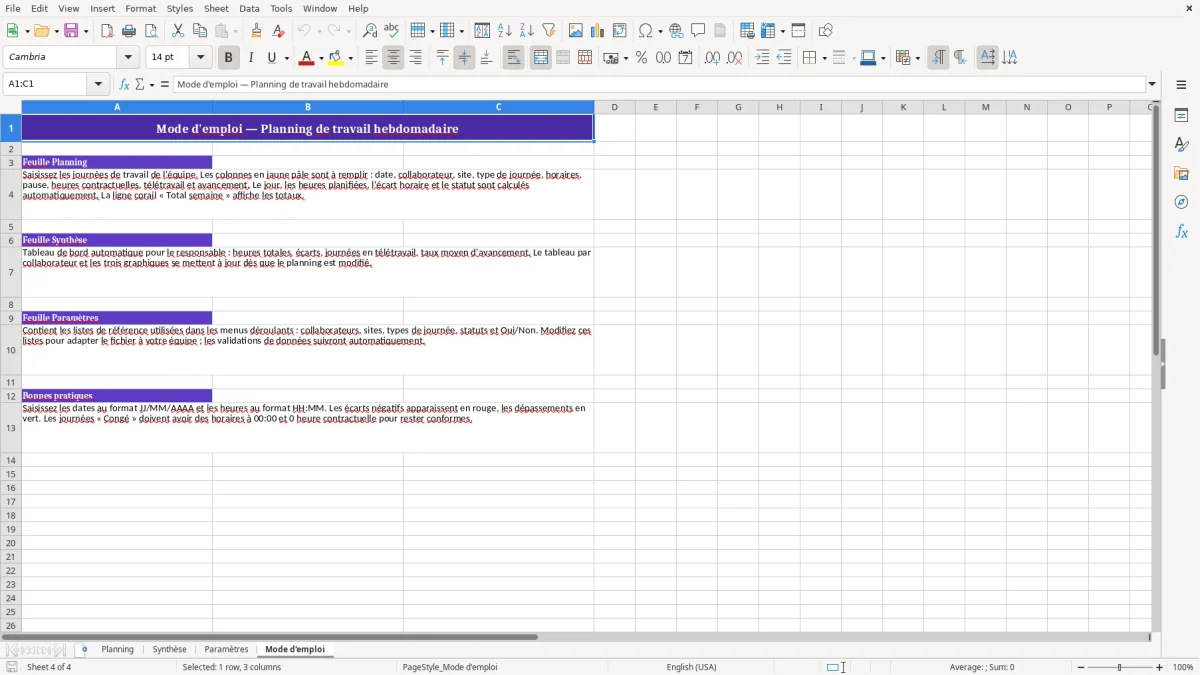The image size is (1200, 675).
Task: Toggle Merge and Center Cells
Action: point(541,58)
